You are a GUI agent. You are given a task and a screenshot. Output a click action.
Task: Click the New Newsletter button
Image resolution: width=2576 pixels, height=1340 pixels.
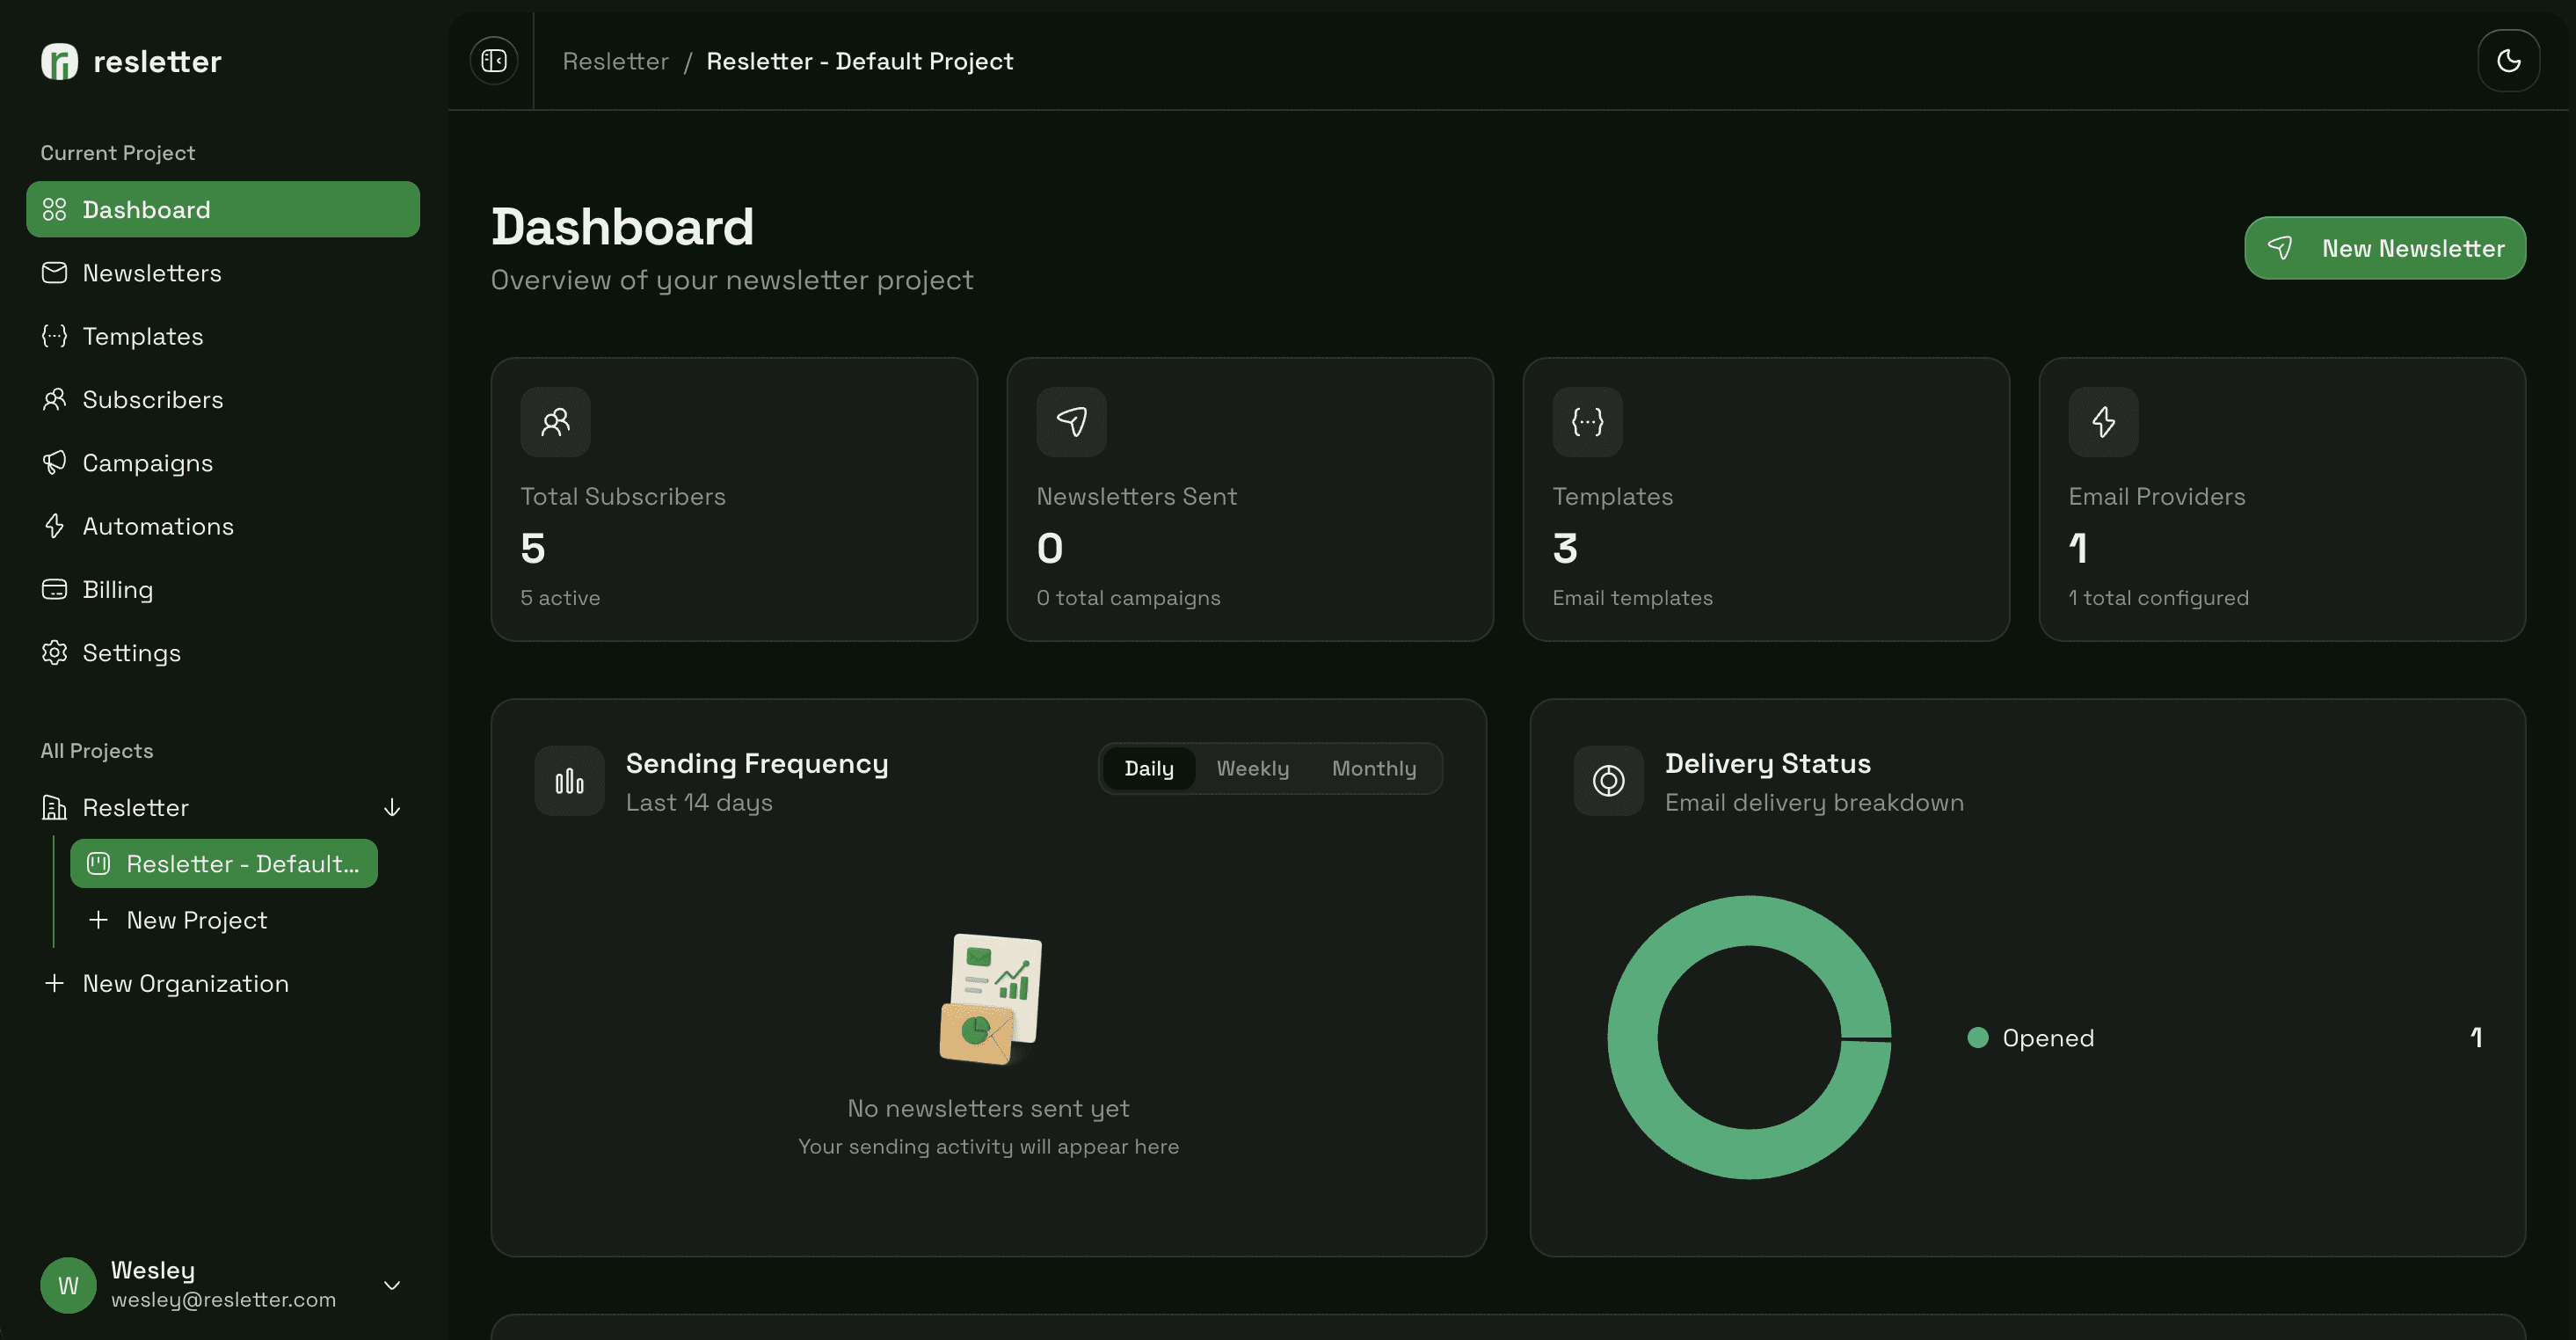pos(2385,247)
